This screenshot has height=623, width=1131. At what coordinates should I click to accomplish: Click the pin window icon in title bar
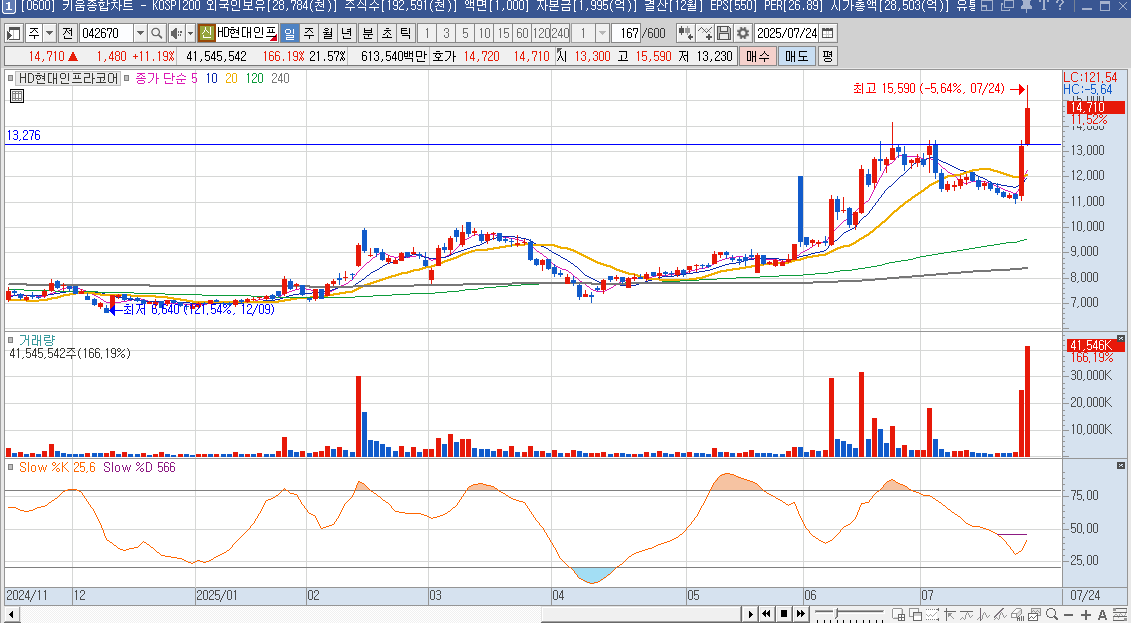(1026, 6)
